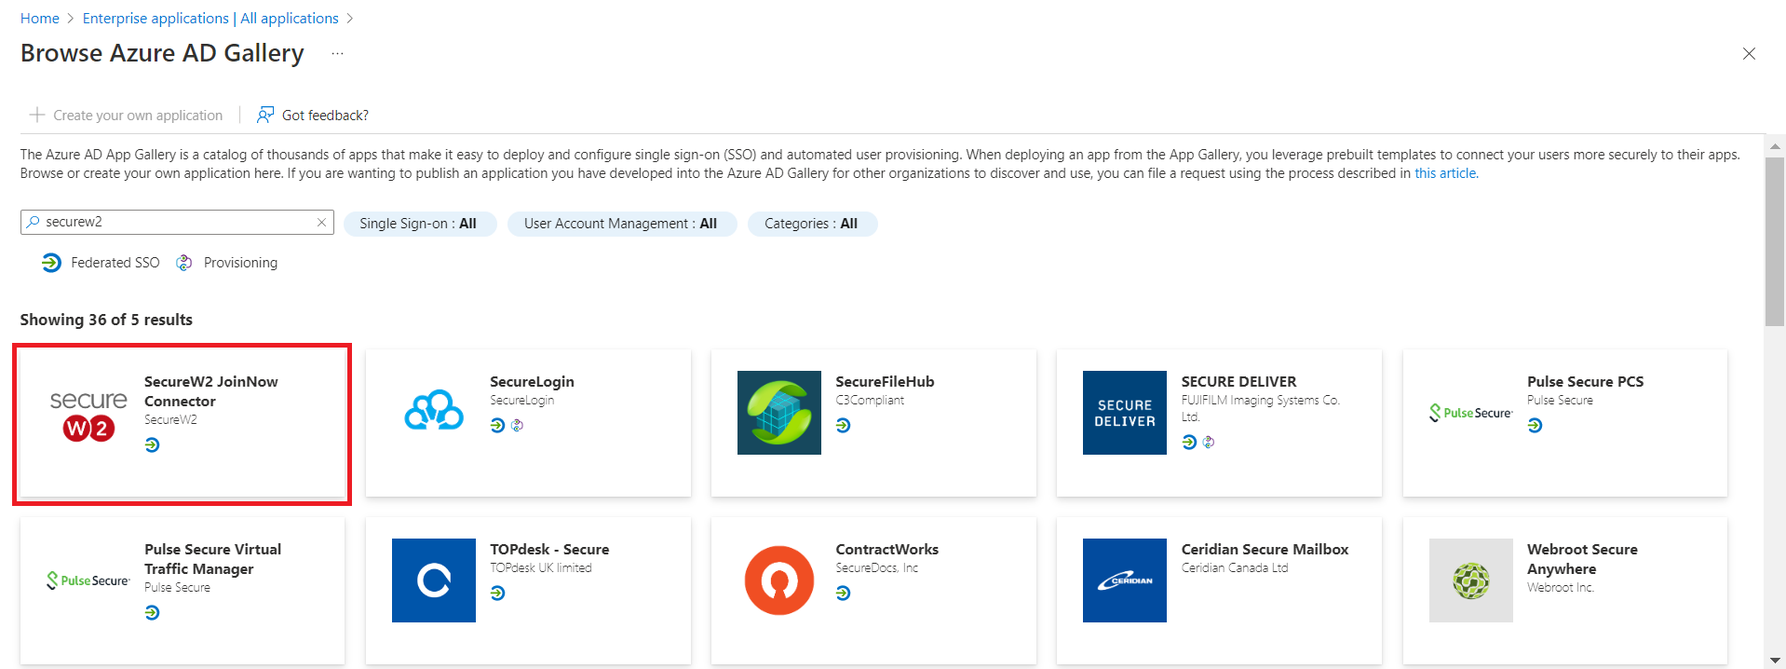This screenshot has width=1786, height=669.
Task: Click Federated SSO icon on TOPdesk - Secure card
Action: pyautogui.click(x=498, y=593)
